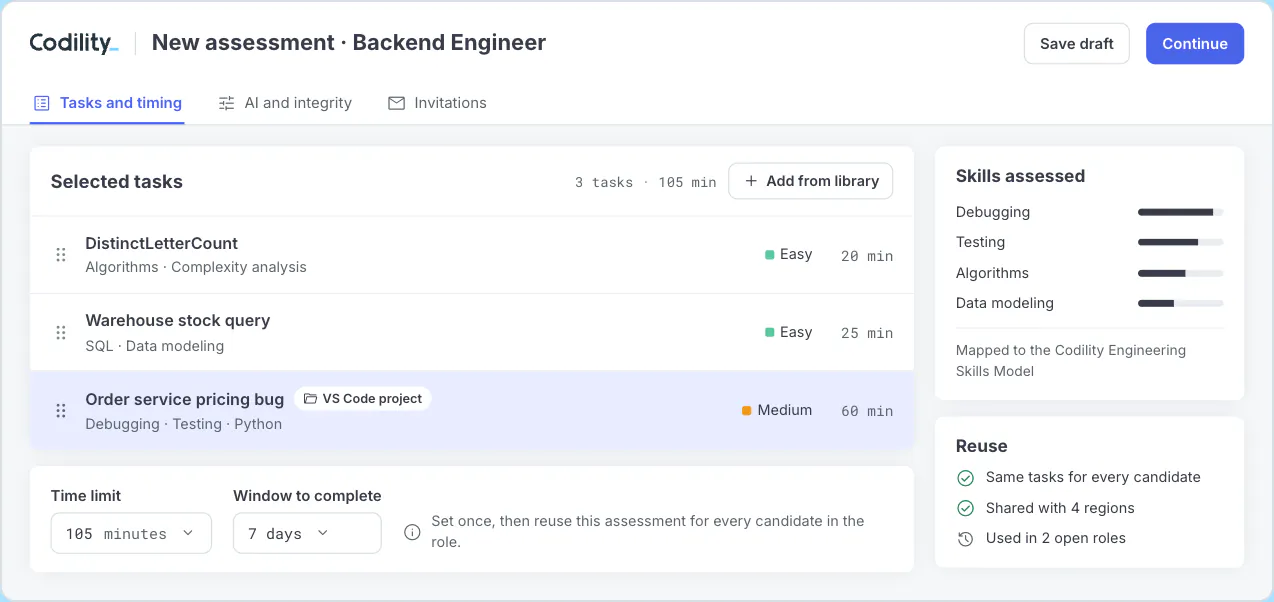Switch to the Tasks and timing tab
The height and width of the screenshot is (602, 1274).
point(107,103)
